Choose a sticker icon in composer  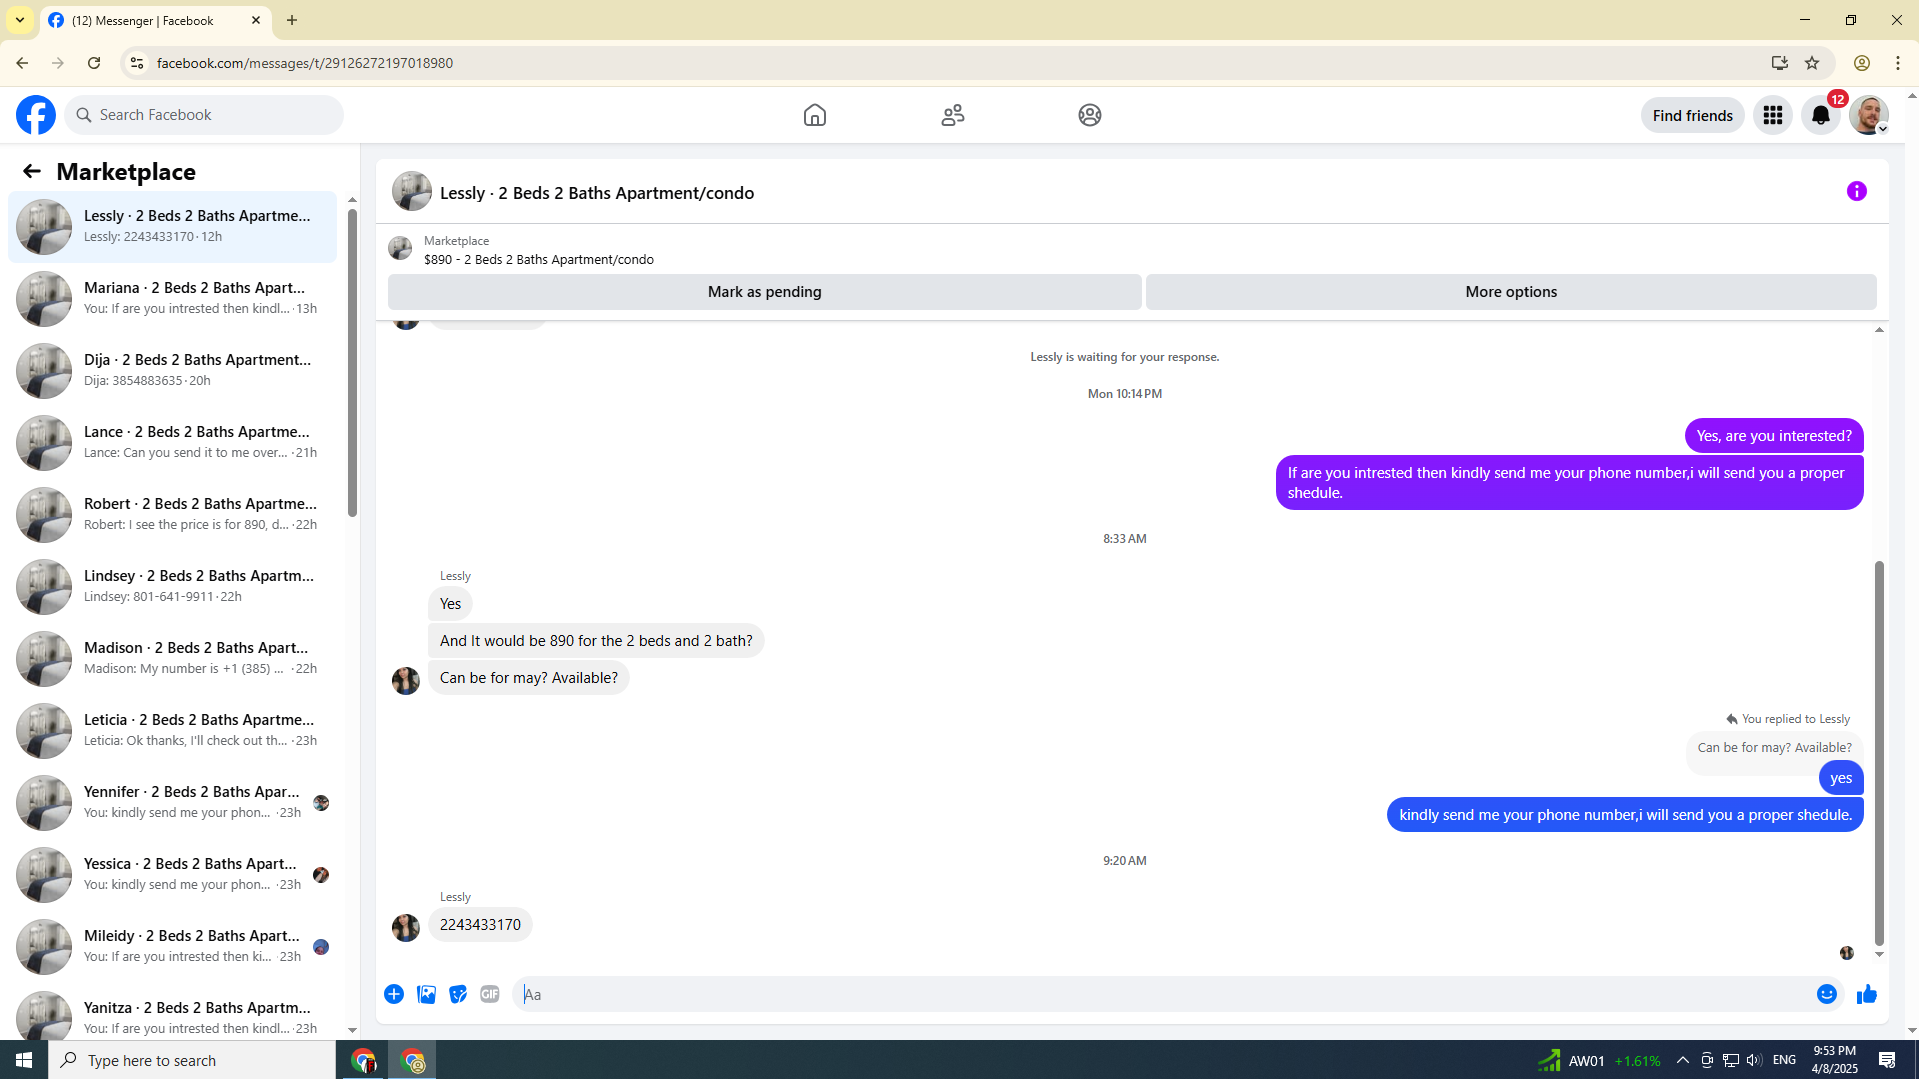pos(458,994)
